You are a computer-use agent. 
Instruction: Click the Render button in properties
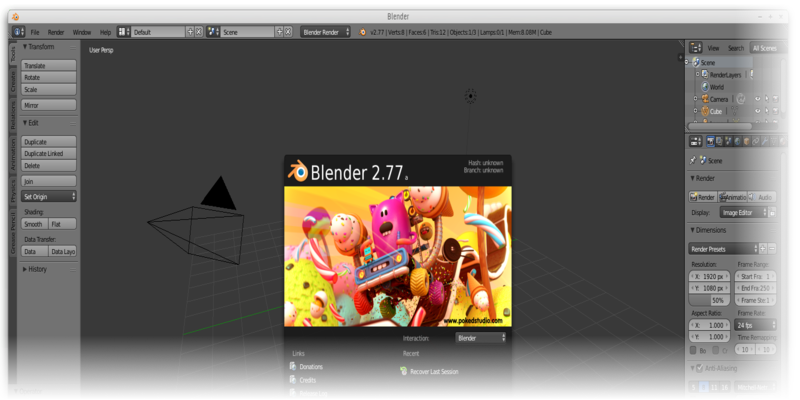[x=703, y=197]
